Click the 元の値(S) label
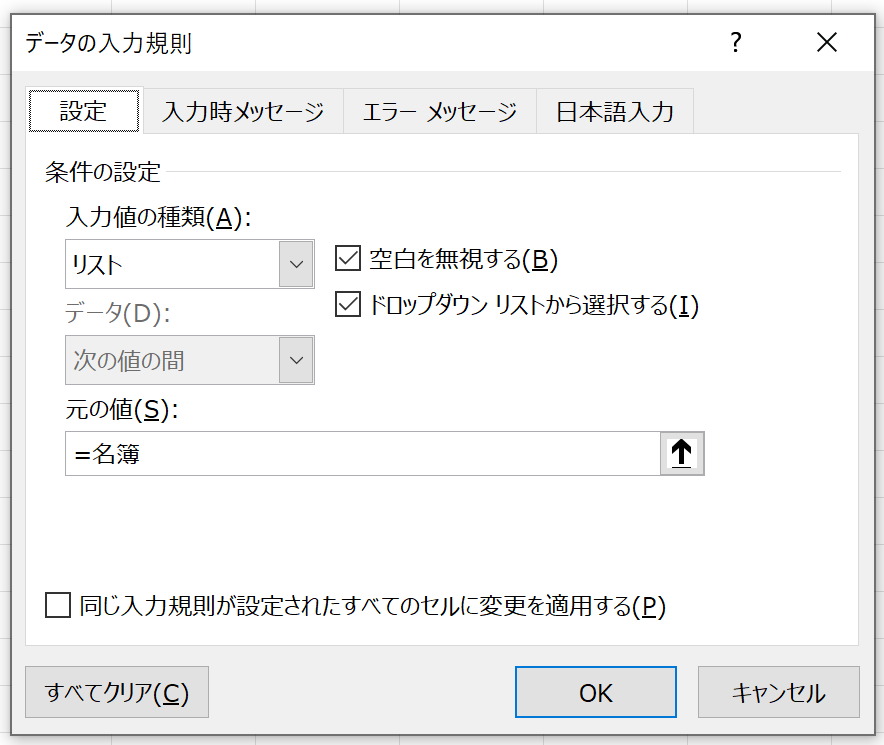This screenshot has width=884, height=745. coord(122,409)
